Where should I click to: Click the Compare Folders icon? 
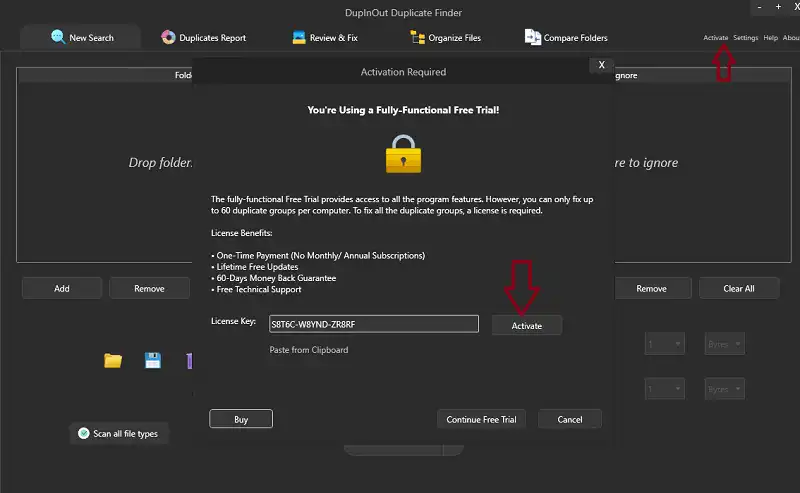coord(533,38)
